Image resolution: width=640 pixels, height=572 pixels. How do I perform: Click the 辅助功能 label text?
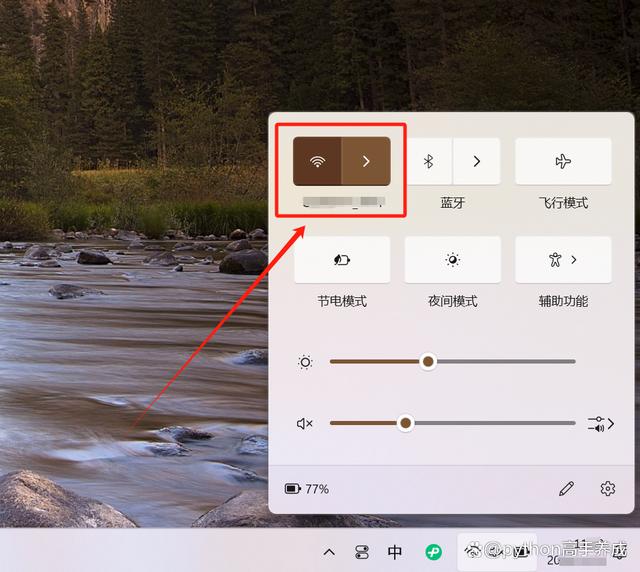(563, 301)
